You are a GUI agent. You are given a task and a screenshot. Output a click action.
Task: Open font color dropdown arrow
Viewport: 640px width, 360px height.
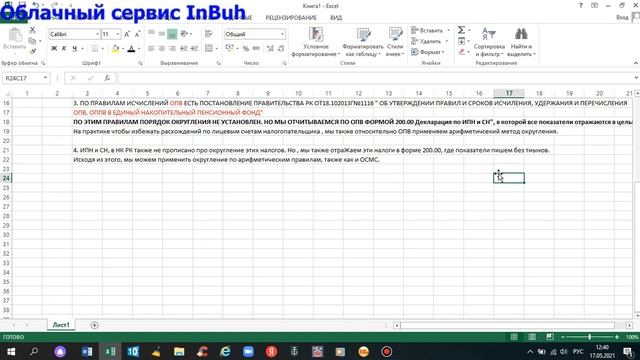click(139, 49)
